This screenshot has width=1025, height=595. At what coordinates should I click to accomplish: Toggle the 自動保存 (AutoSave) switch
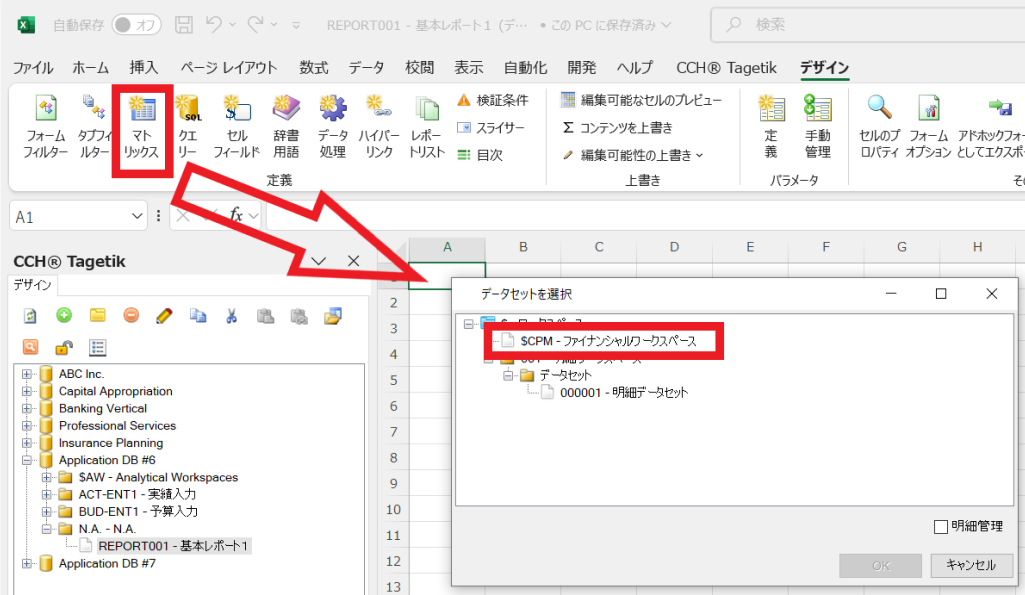coord(136,24)
